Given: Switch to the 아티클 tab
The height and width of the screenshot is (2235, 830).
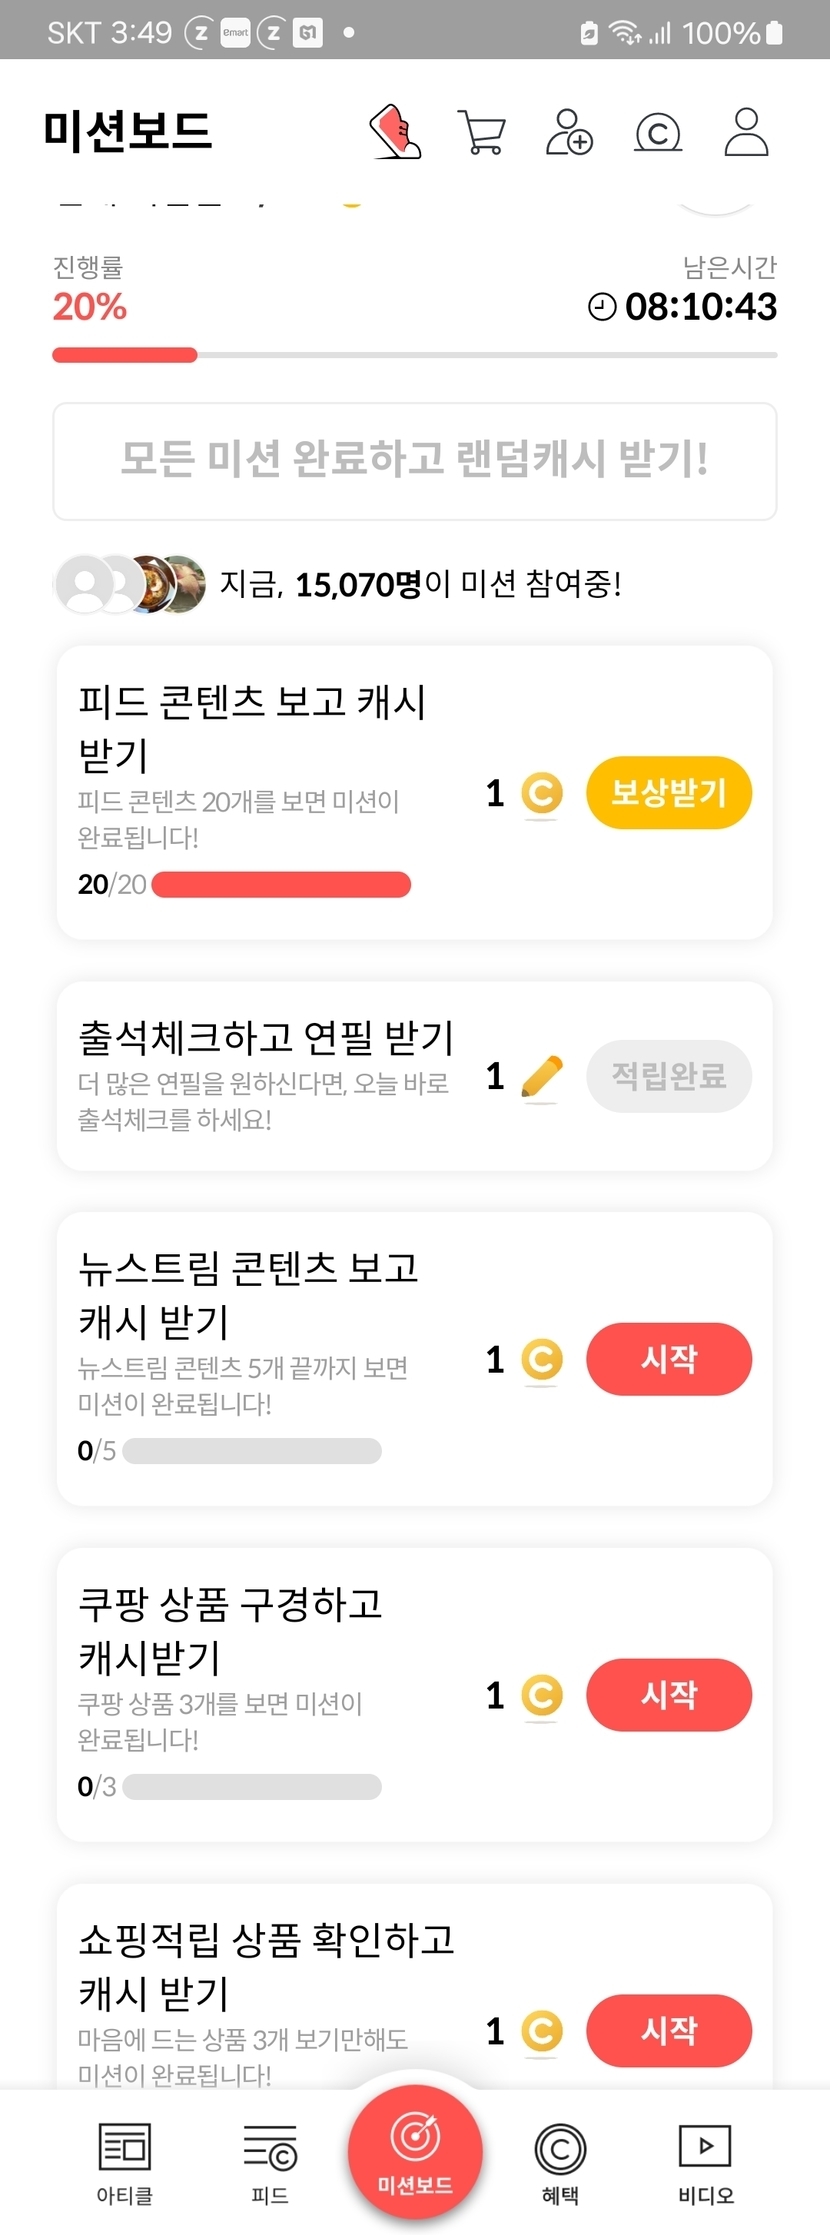Looking at the screenshot, I should point(124,2162).
